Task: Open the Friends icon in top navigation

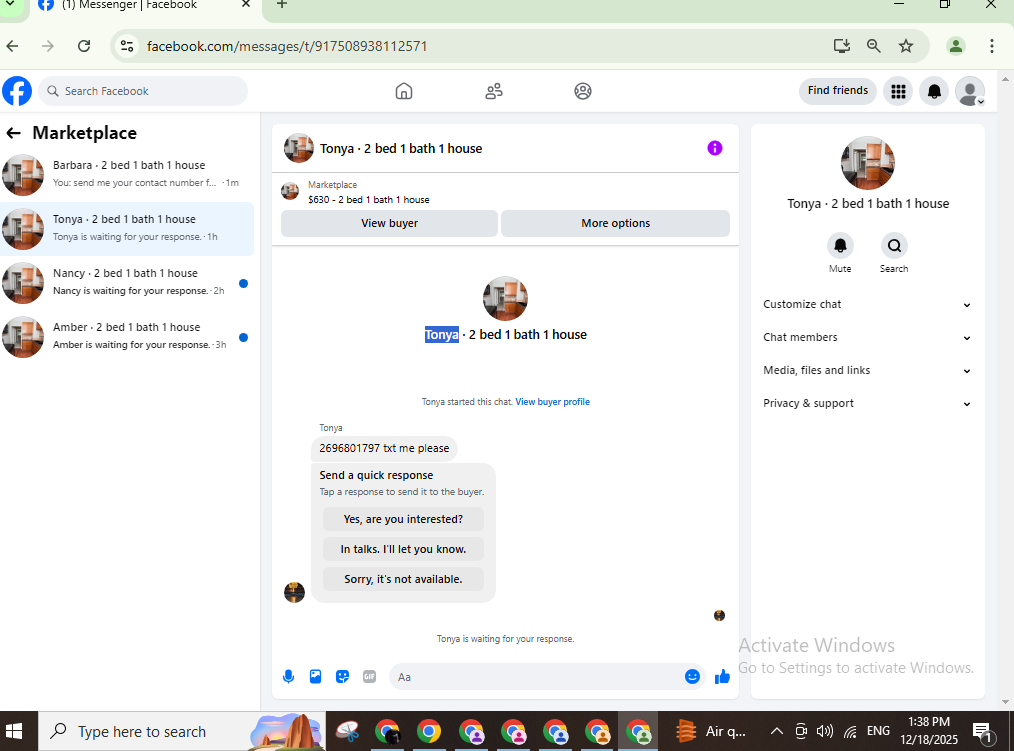Action: (x=494, y=91)
